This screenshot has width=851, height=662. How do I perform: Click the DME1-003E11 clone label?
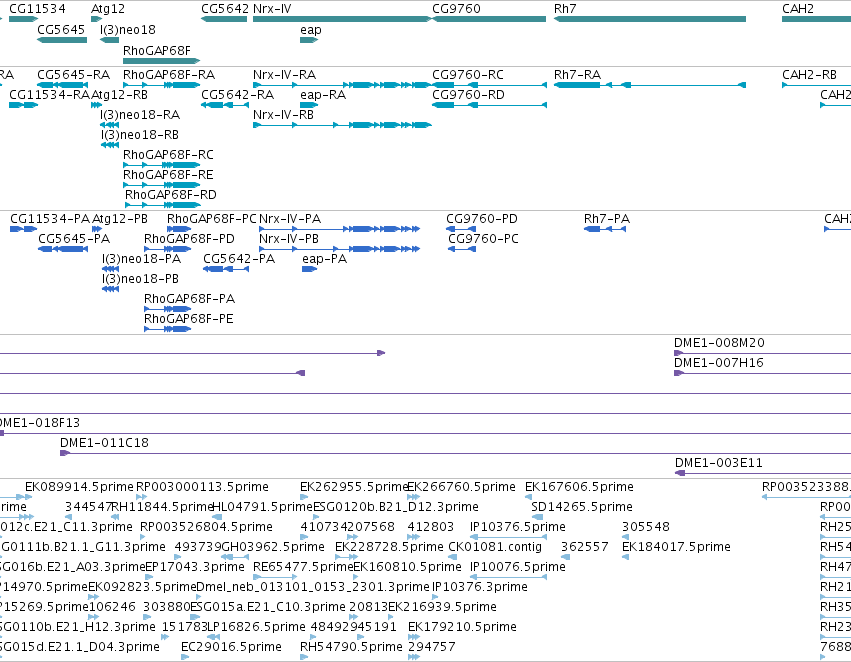coord(719,463)
